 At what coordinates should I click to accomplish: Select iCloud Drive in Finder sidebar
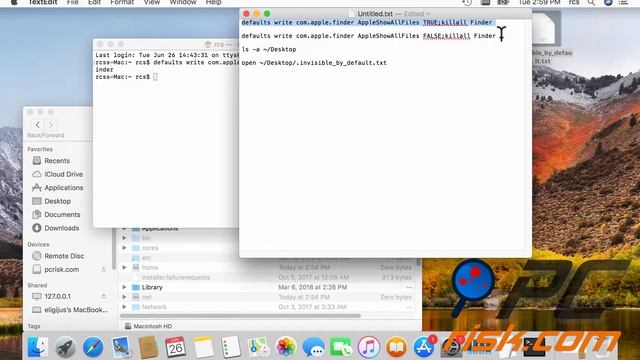(x=63, y=174)
